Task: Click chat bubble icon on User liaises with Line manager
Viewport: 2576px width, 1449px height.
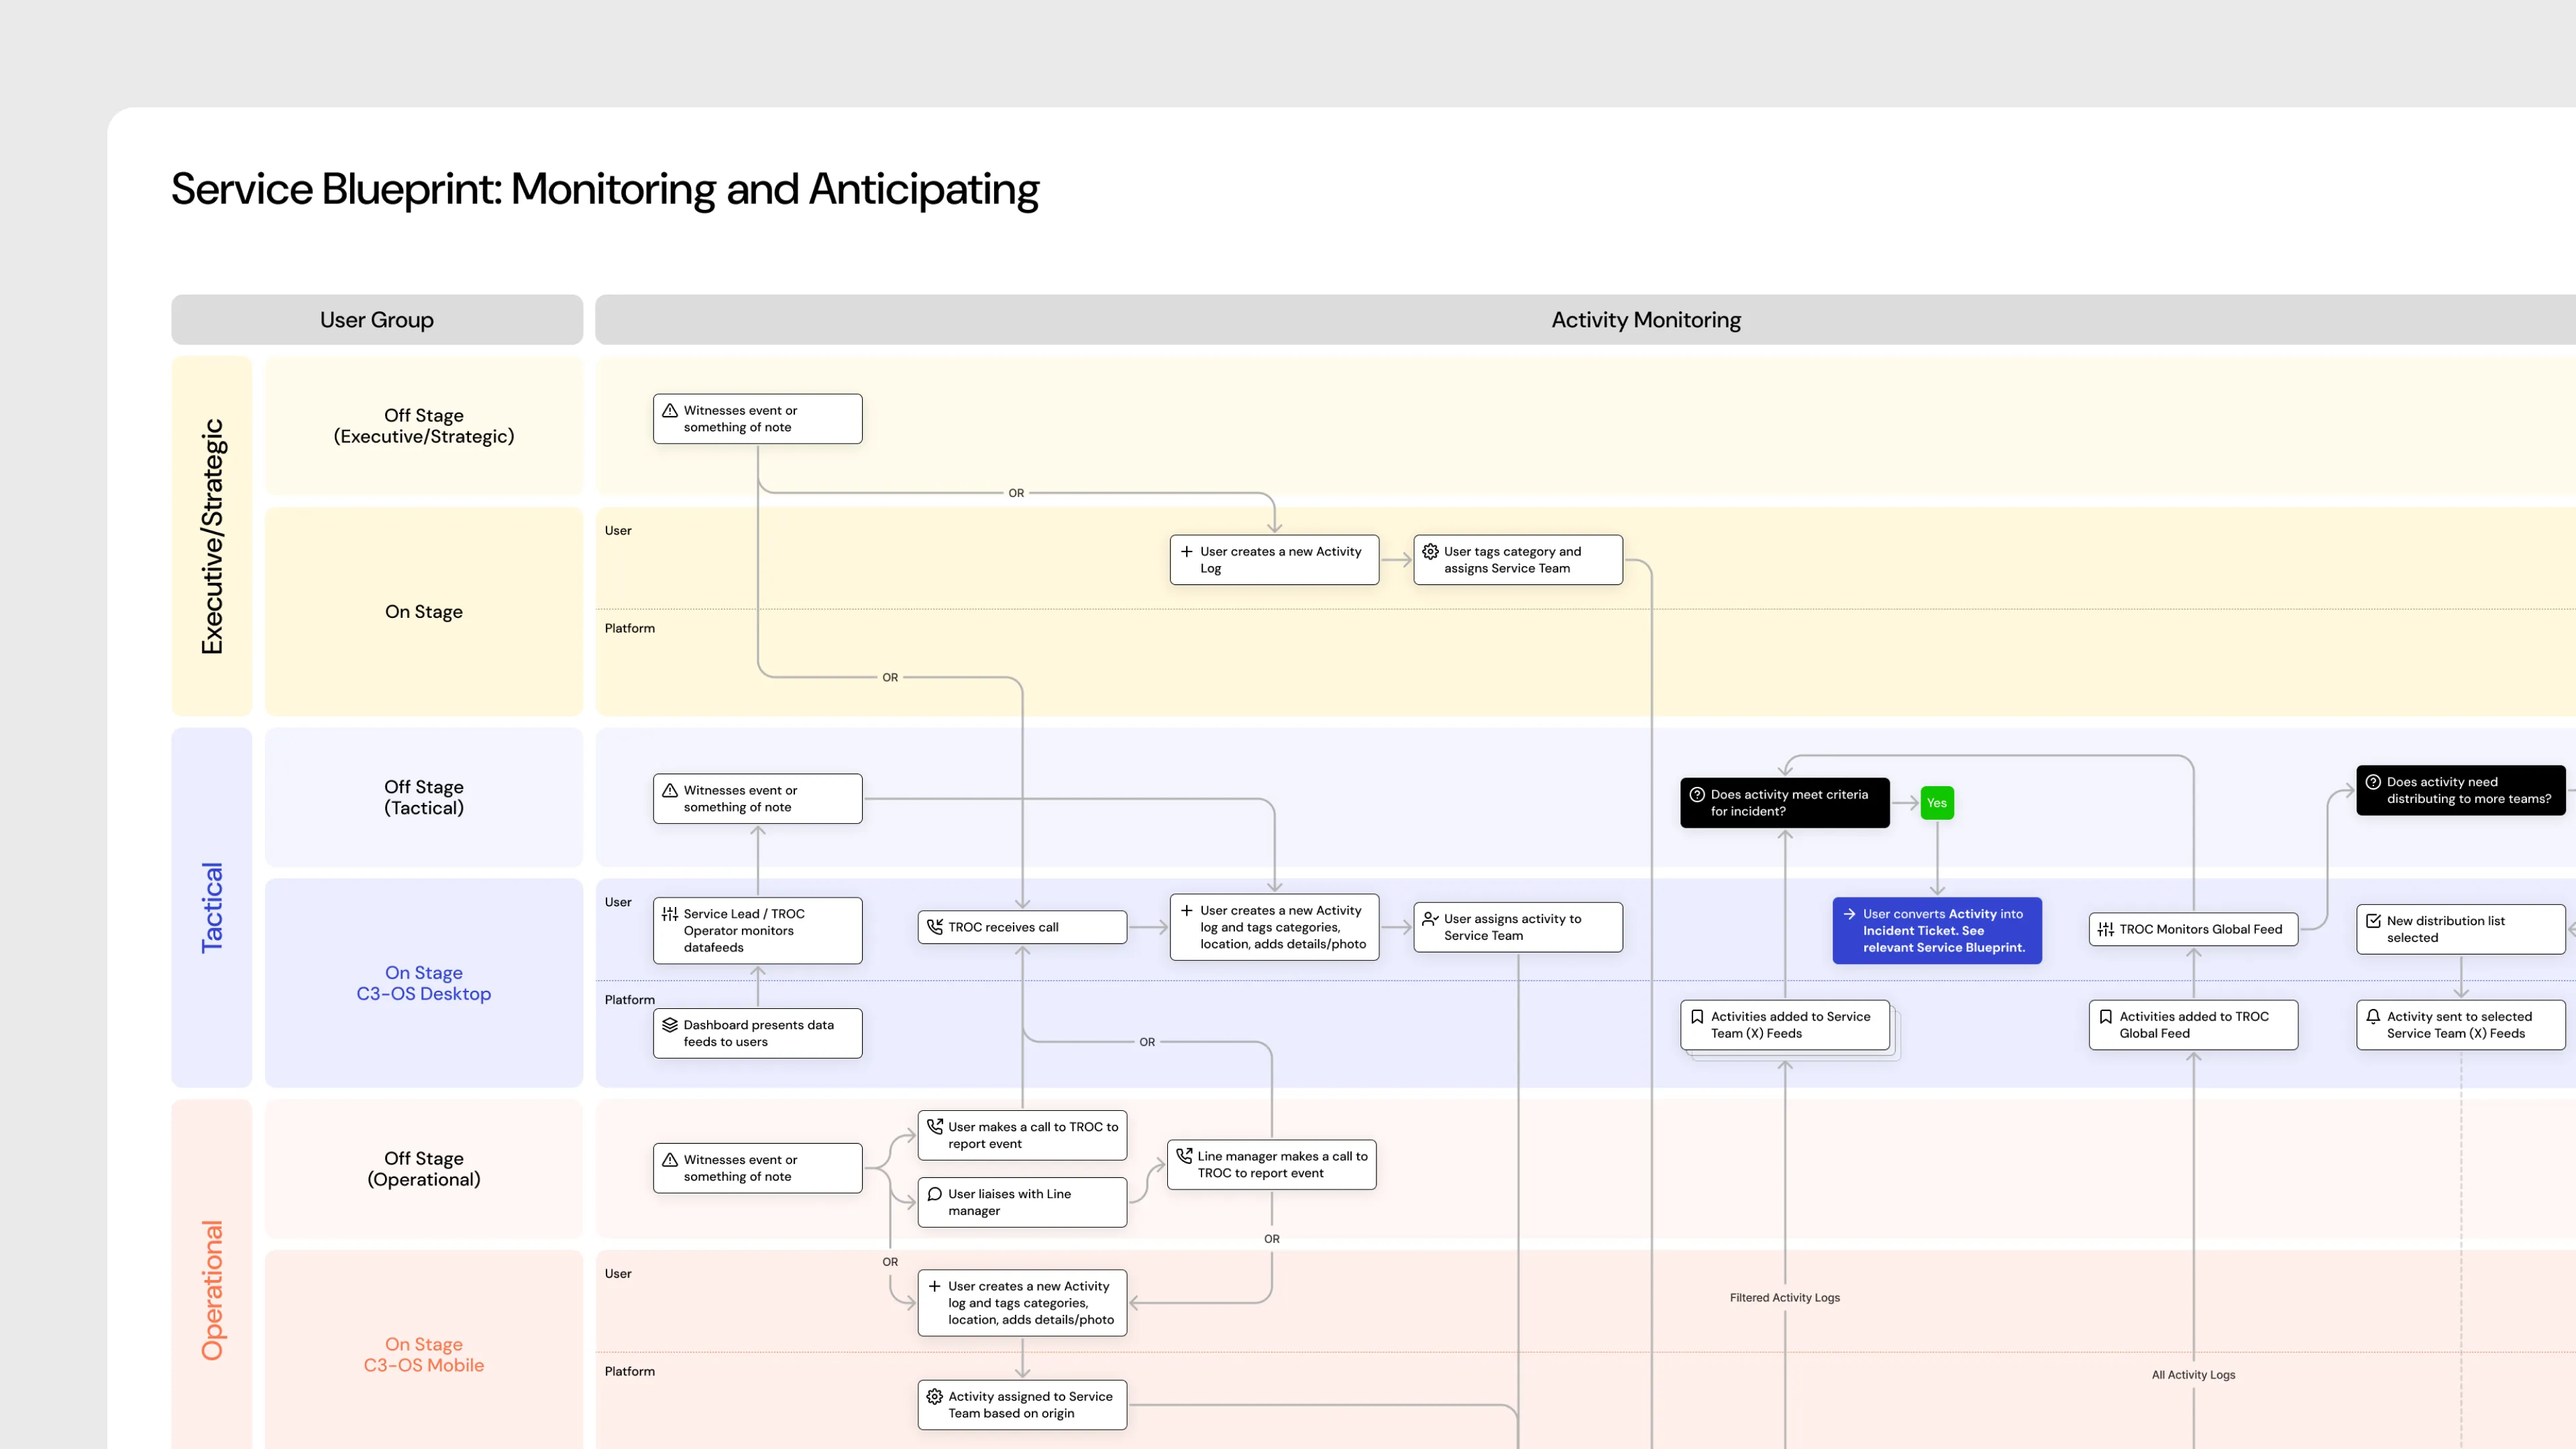Action: click(934, 1194)
